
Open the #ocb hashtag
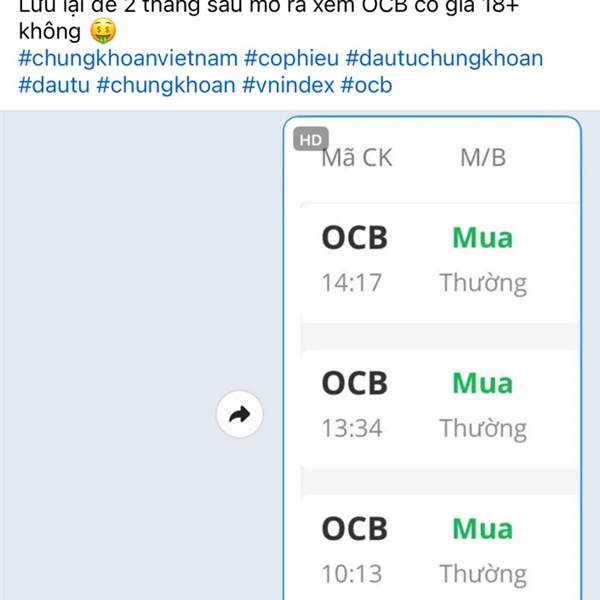(367, 85)
